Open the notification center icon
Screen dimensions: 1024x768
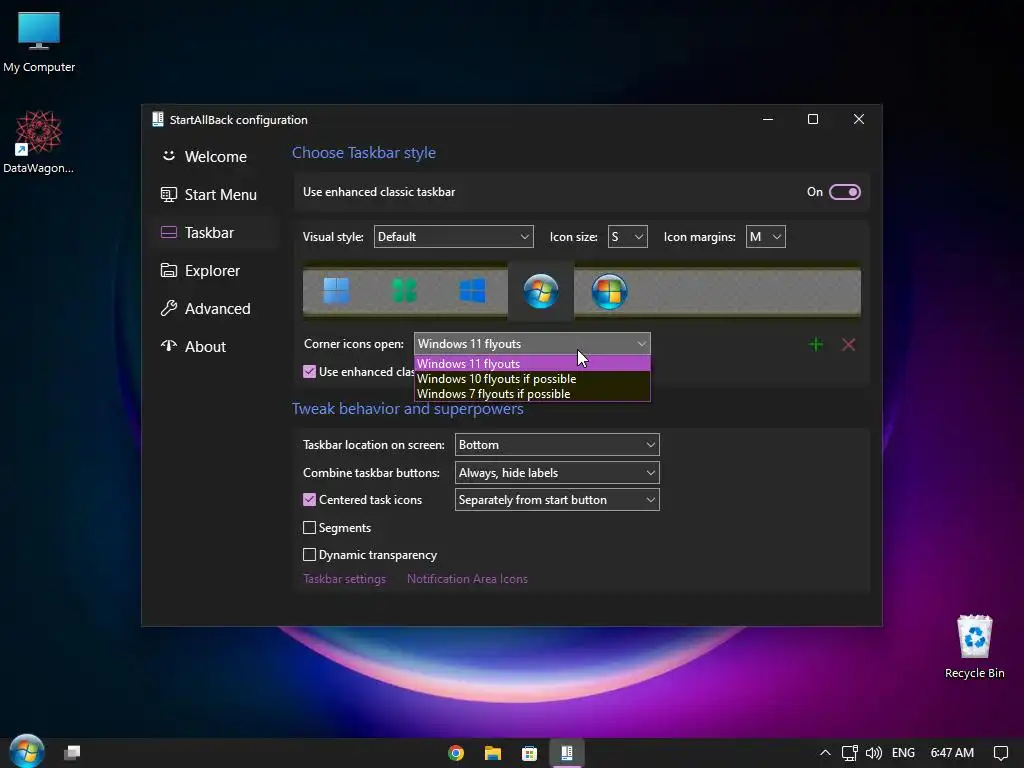tap(1000, 753)
